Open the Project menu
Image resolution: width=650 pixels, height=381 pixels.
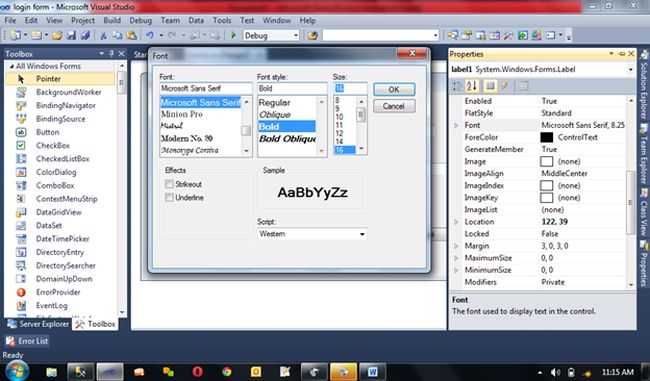coord(83,20)
